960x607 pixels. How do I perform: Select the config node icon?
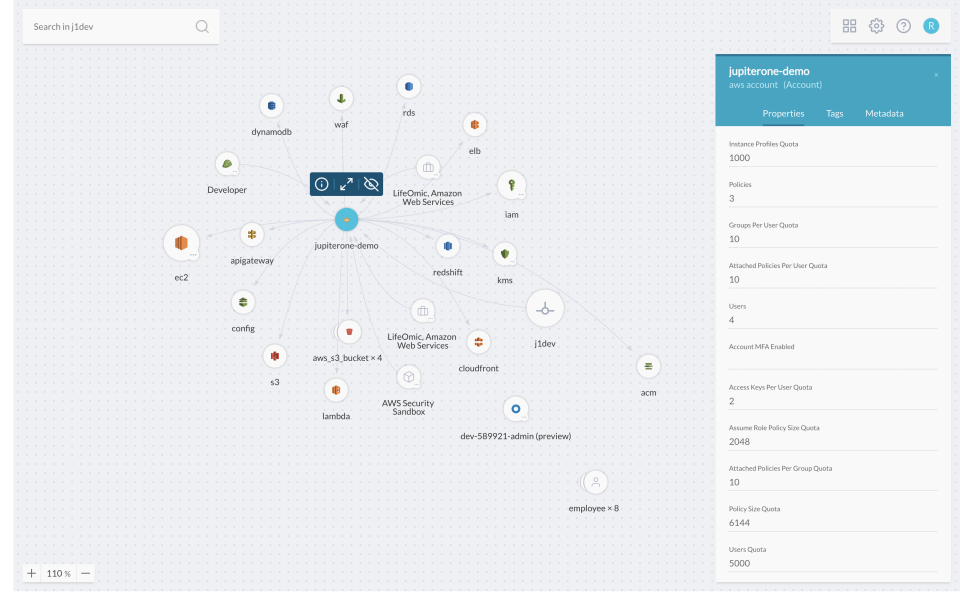(x=243, y=302)
